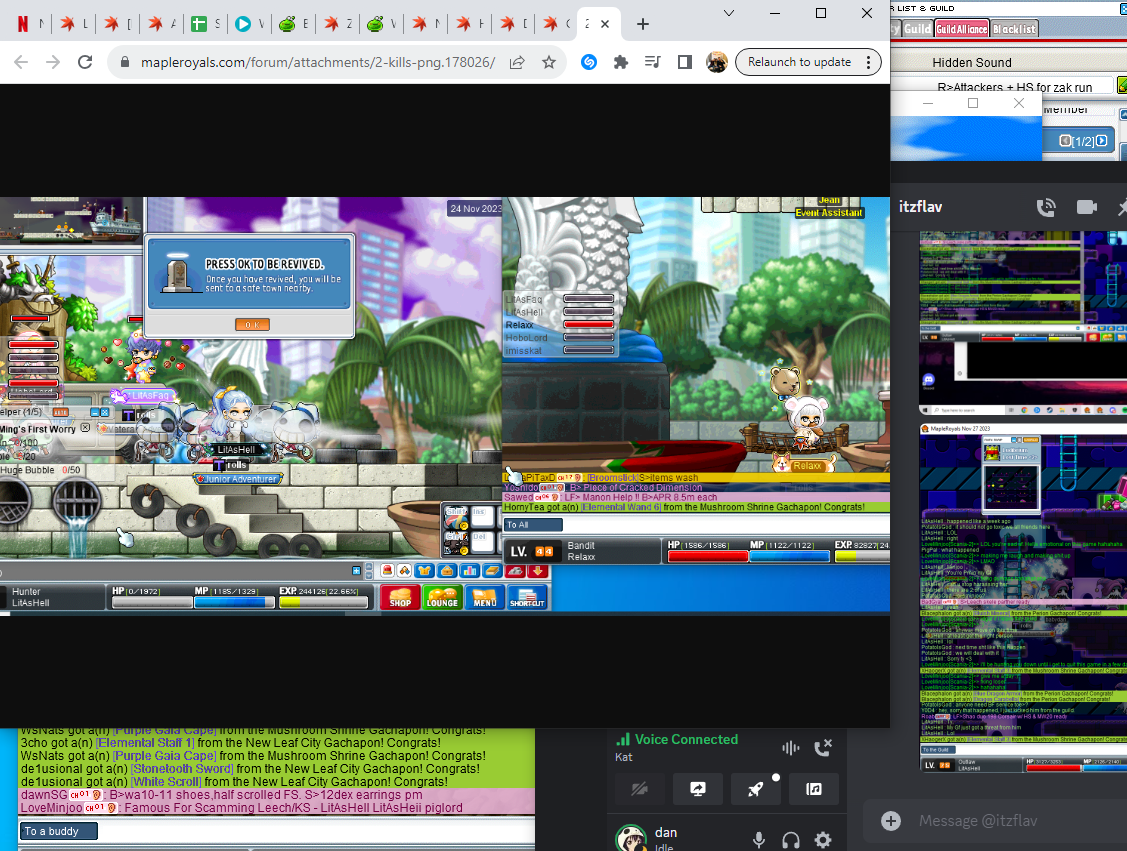The width and height of the screenshot is (1127, 851).
Task: Bookmark this page with the star icon
Action: click(549, 62)
